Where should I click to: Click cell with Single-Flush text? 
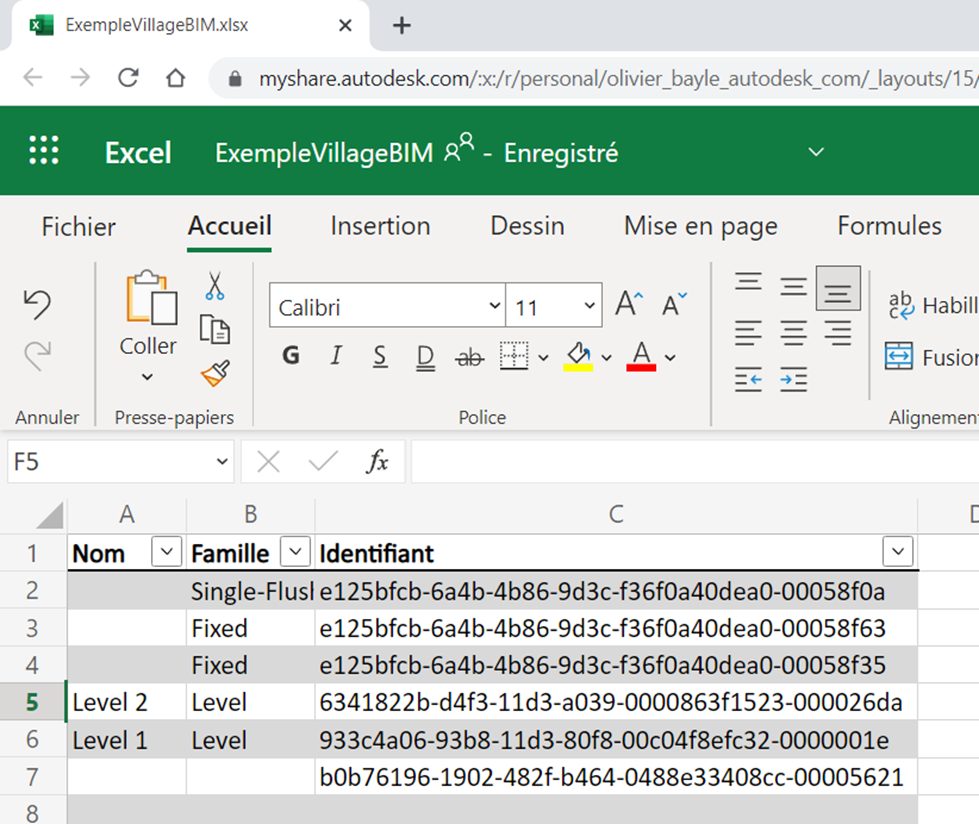[250, 591]
